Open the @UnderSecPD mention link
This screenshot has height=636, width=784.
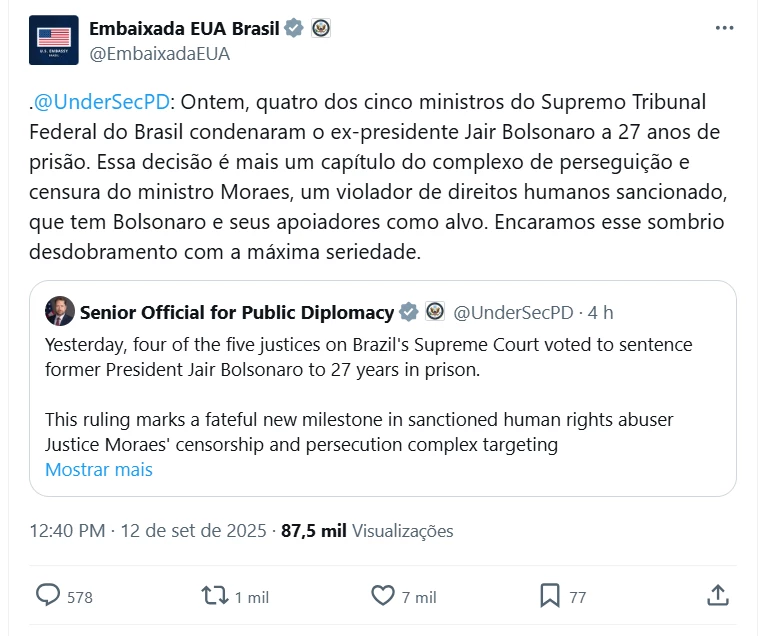[102, 102]
